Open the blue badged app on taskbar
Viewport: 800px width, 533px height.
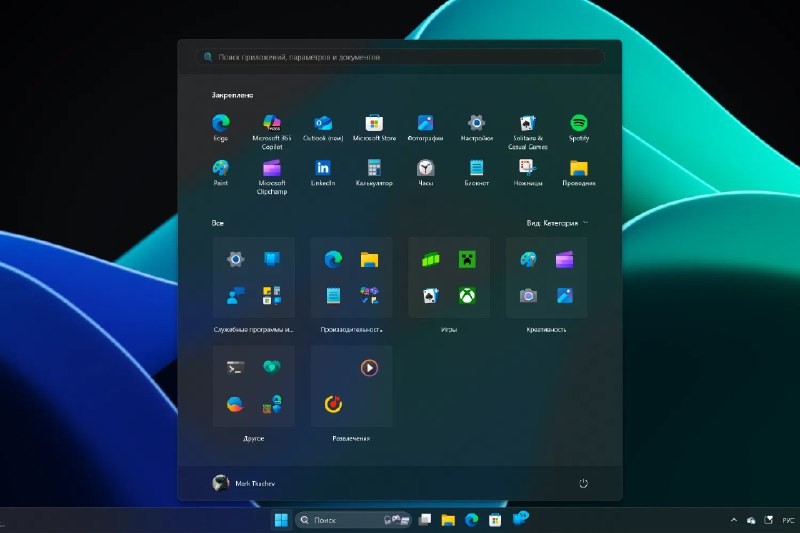[520, 519]
